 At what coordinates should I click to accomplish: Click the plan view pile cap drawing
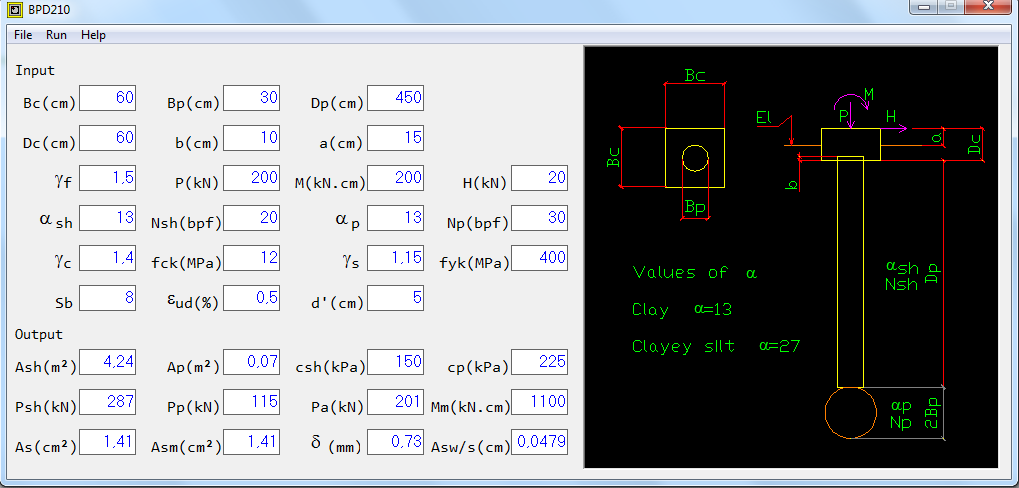coord(695,158)
